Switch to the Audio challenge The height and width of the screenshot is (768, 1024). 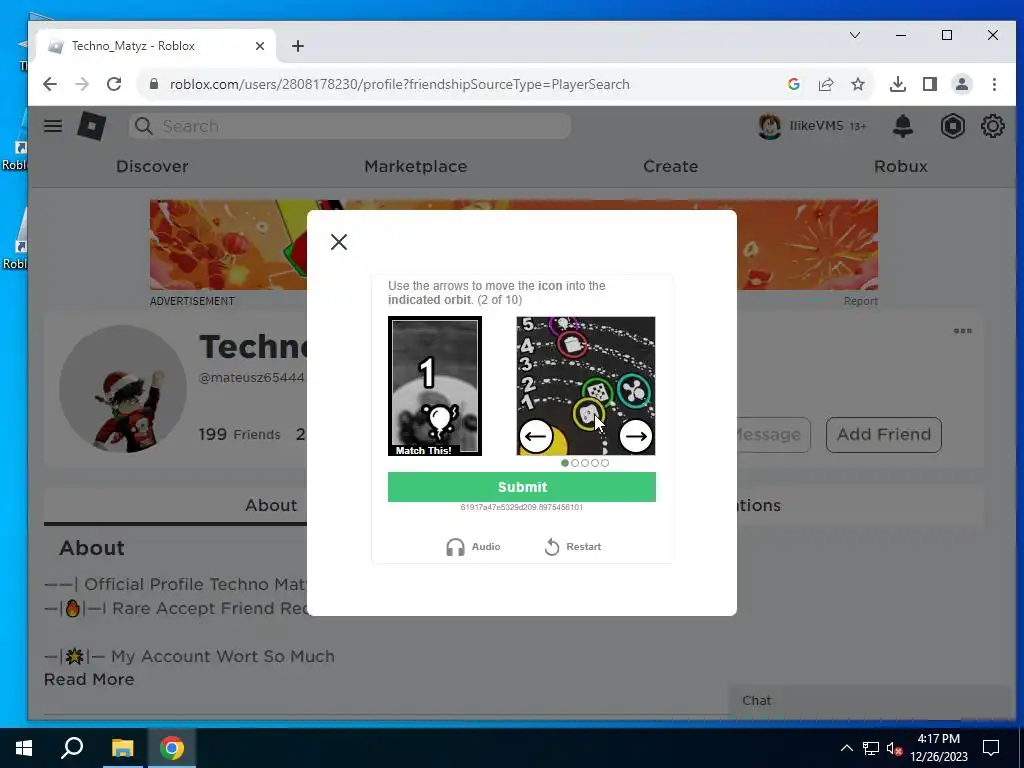pyautogui.click(x=473, y=547)
